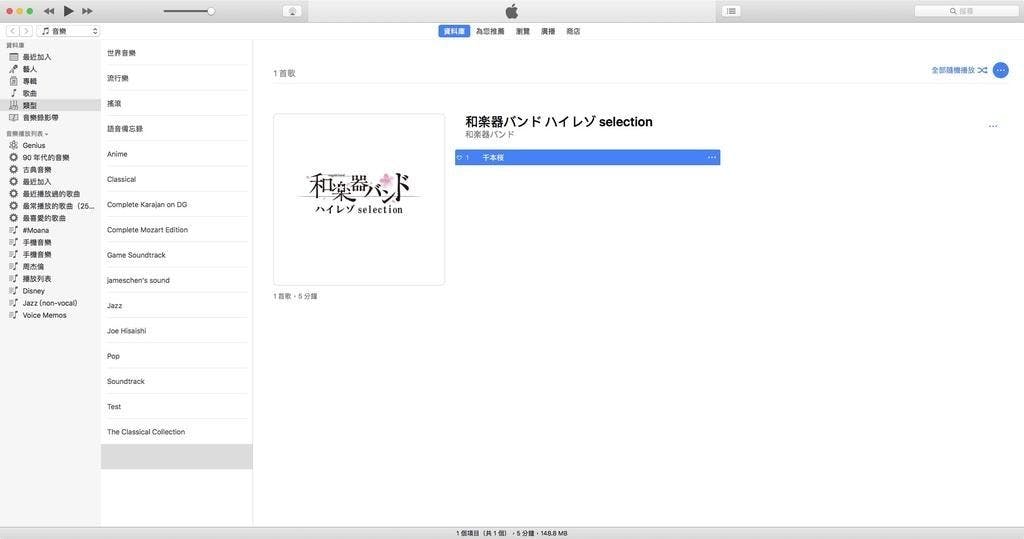The height and width of the screenshot is (539, 1024).
Task: Go forward with the right arrow
Action: (25, 31)
